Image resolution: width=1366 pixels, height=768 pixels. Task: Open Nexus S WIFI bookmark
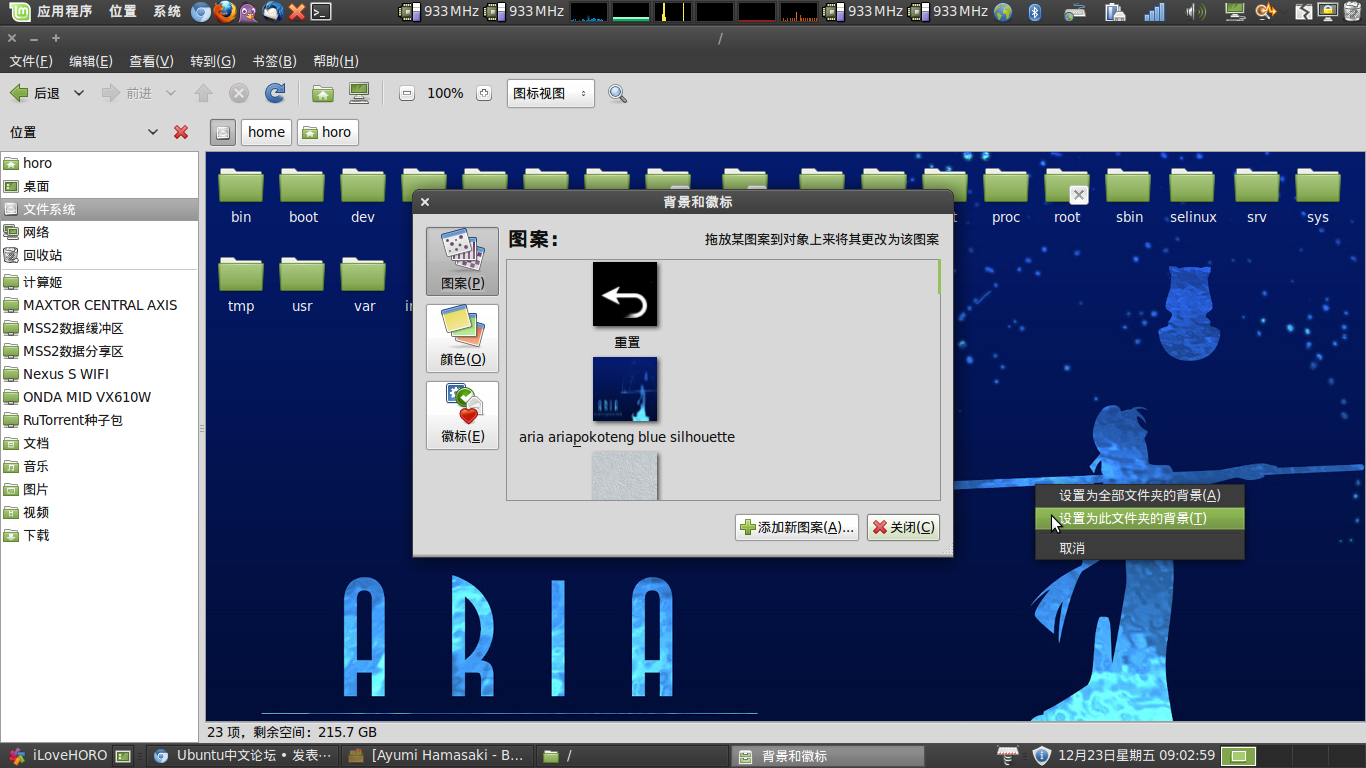click(x=100, y=374)
